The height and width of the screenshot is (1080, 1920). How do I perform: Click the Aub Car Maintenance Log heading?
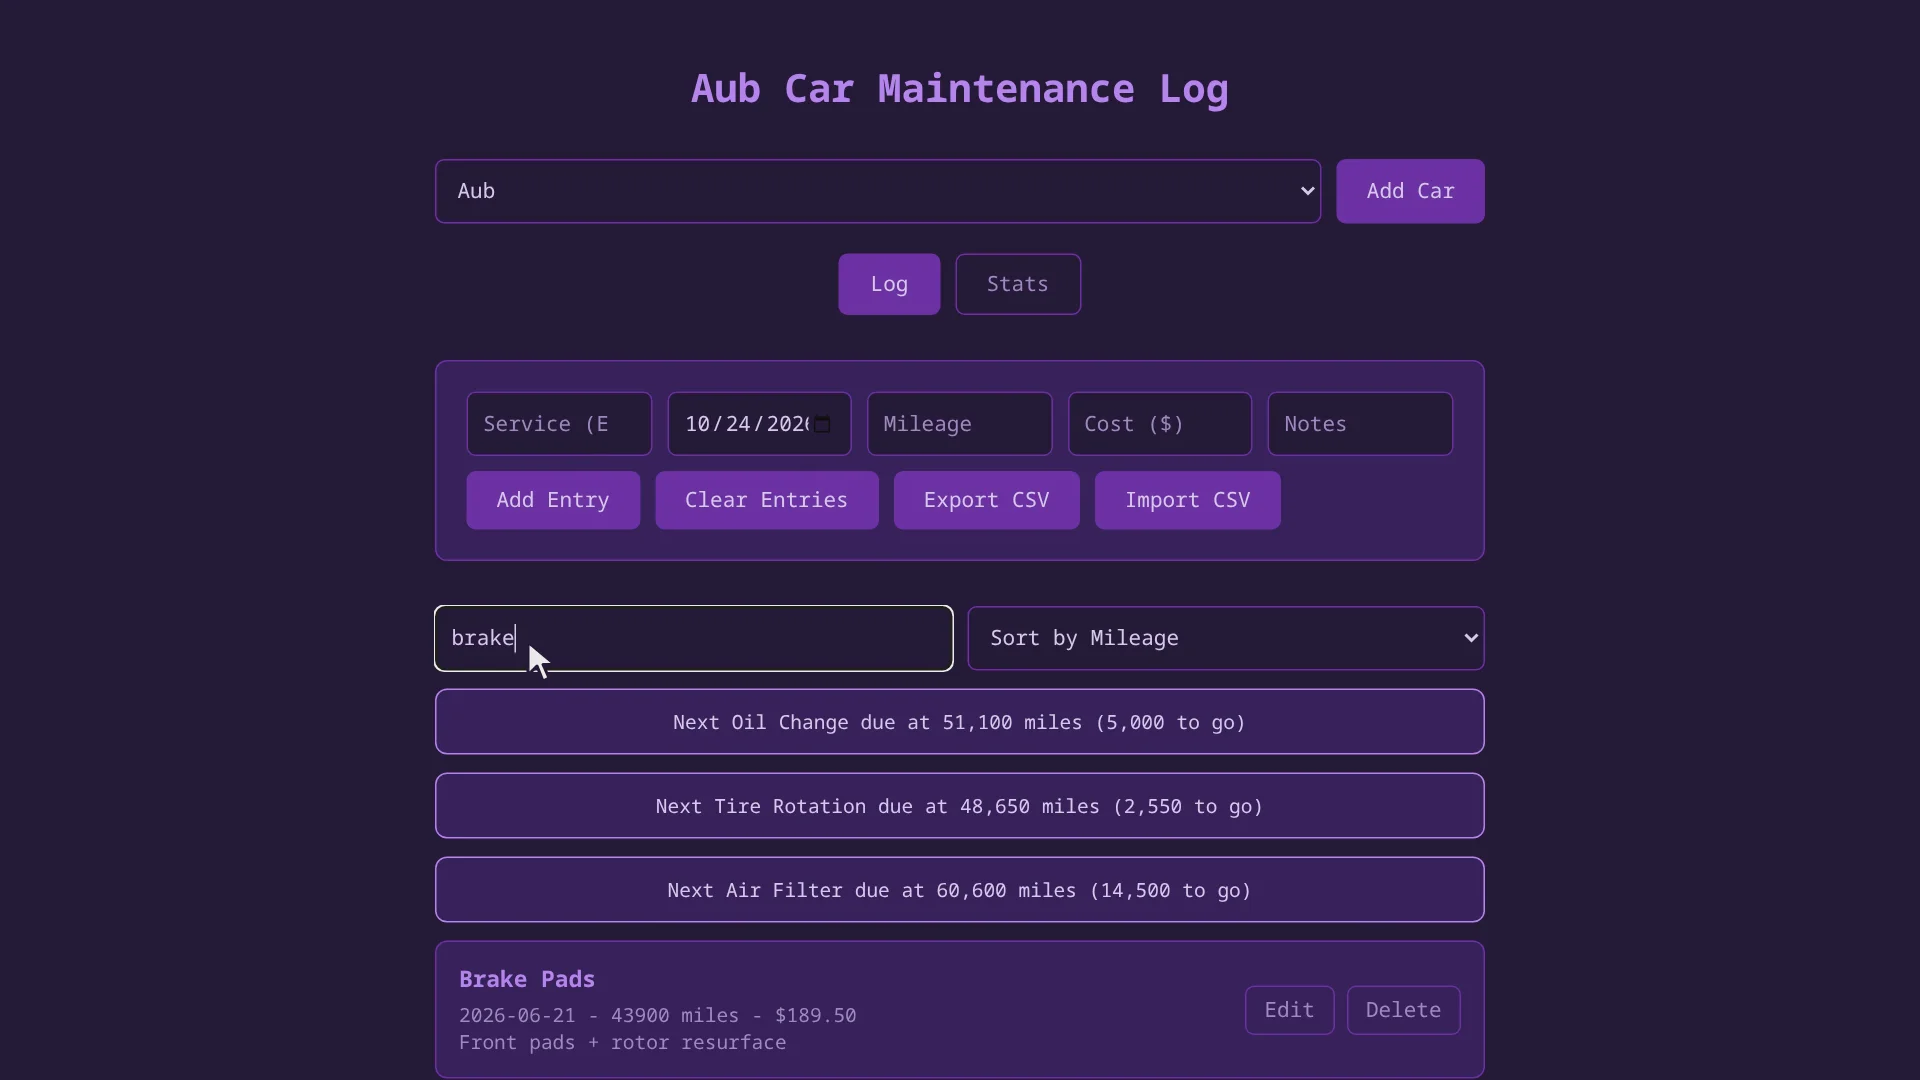[x=959, y=89]
